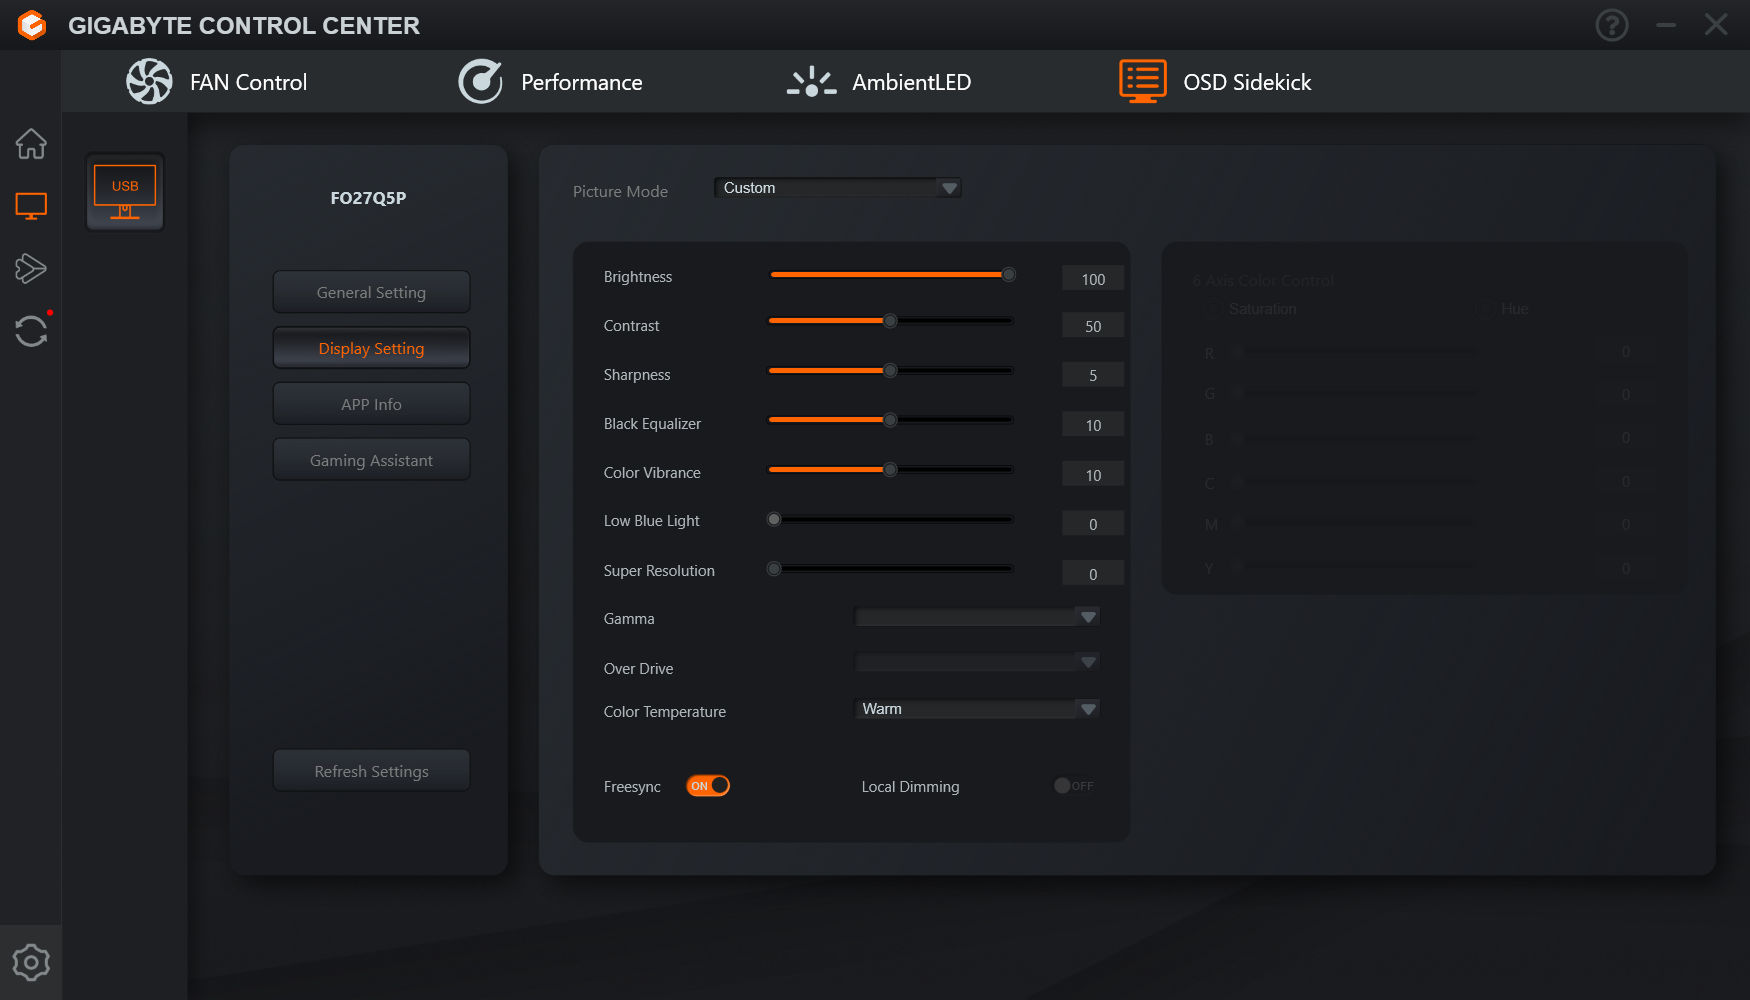
Task: Close the Gigabyte Control Center window
Action: tap(1716, 25)
